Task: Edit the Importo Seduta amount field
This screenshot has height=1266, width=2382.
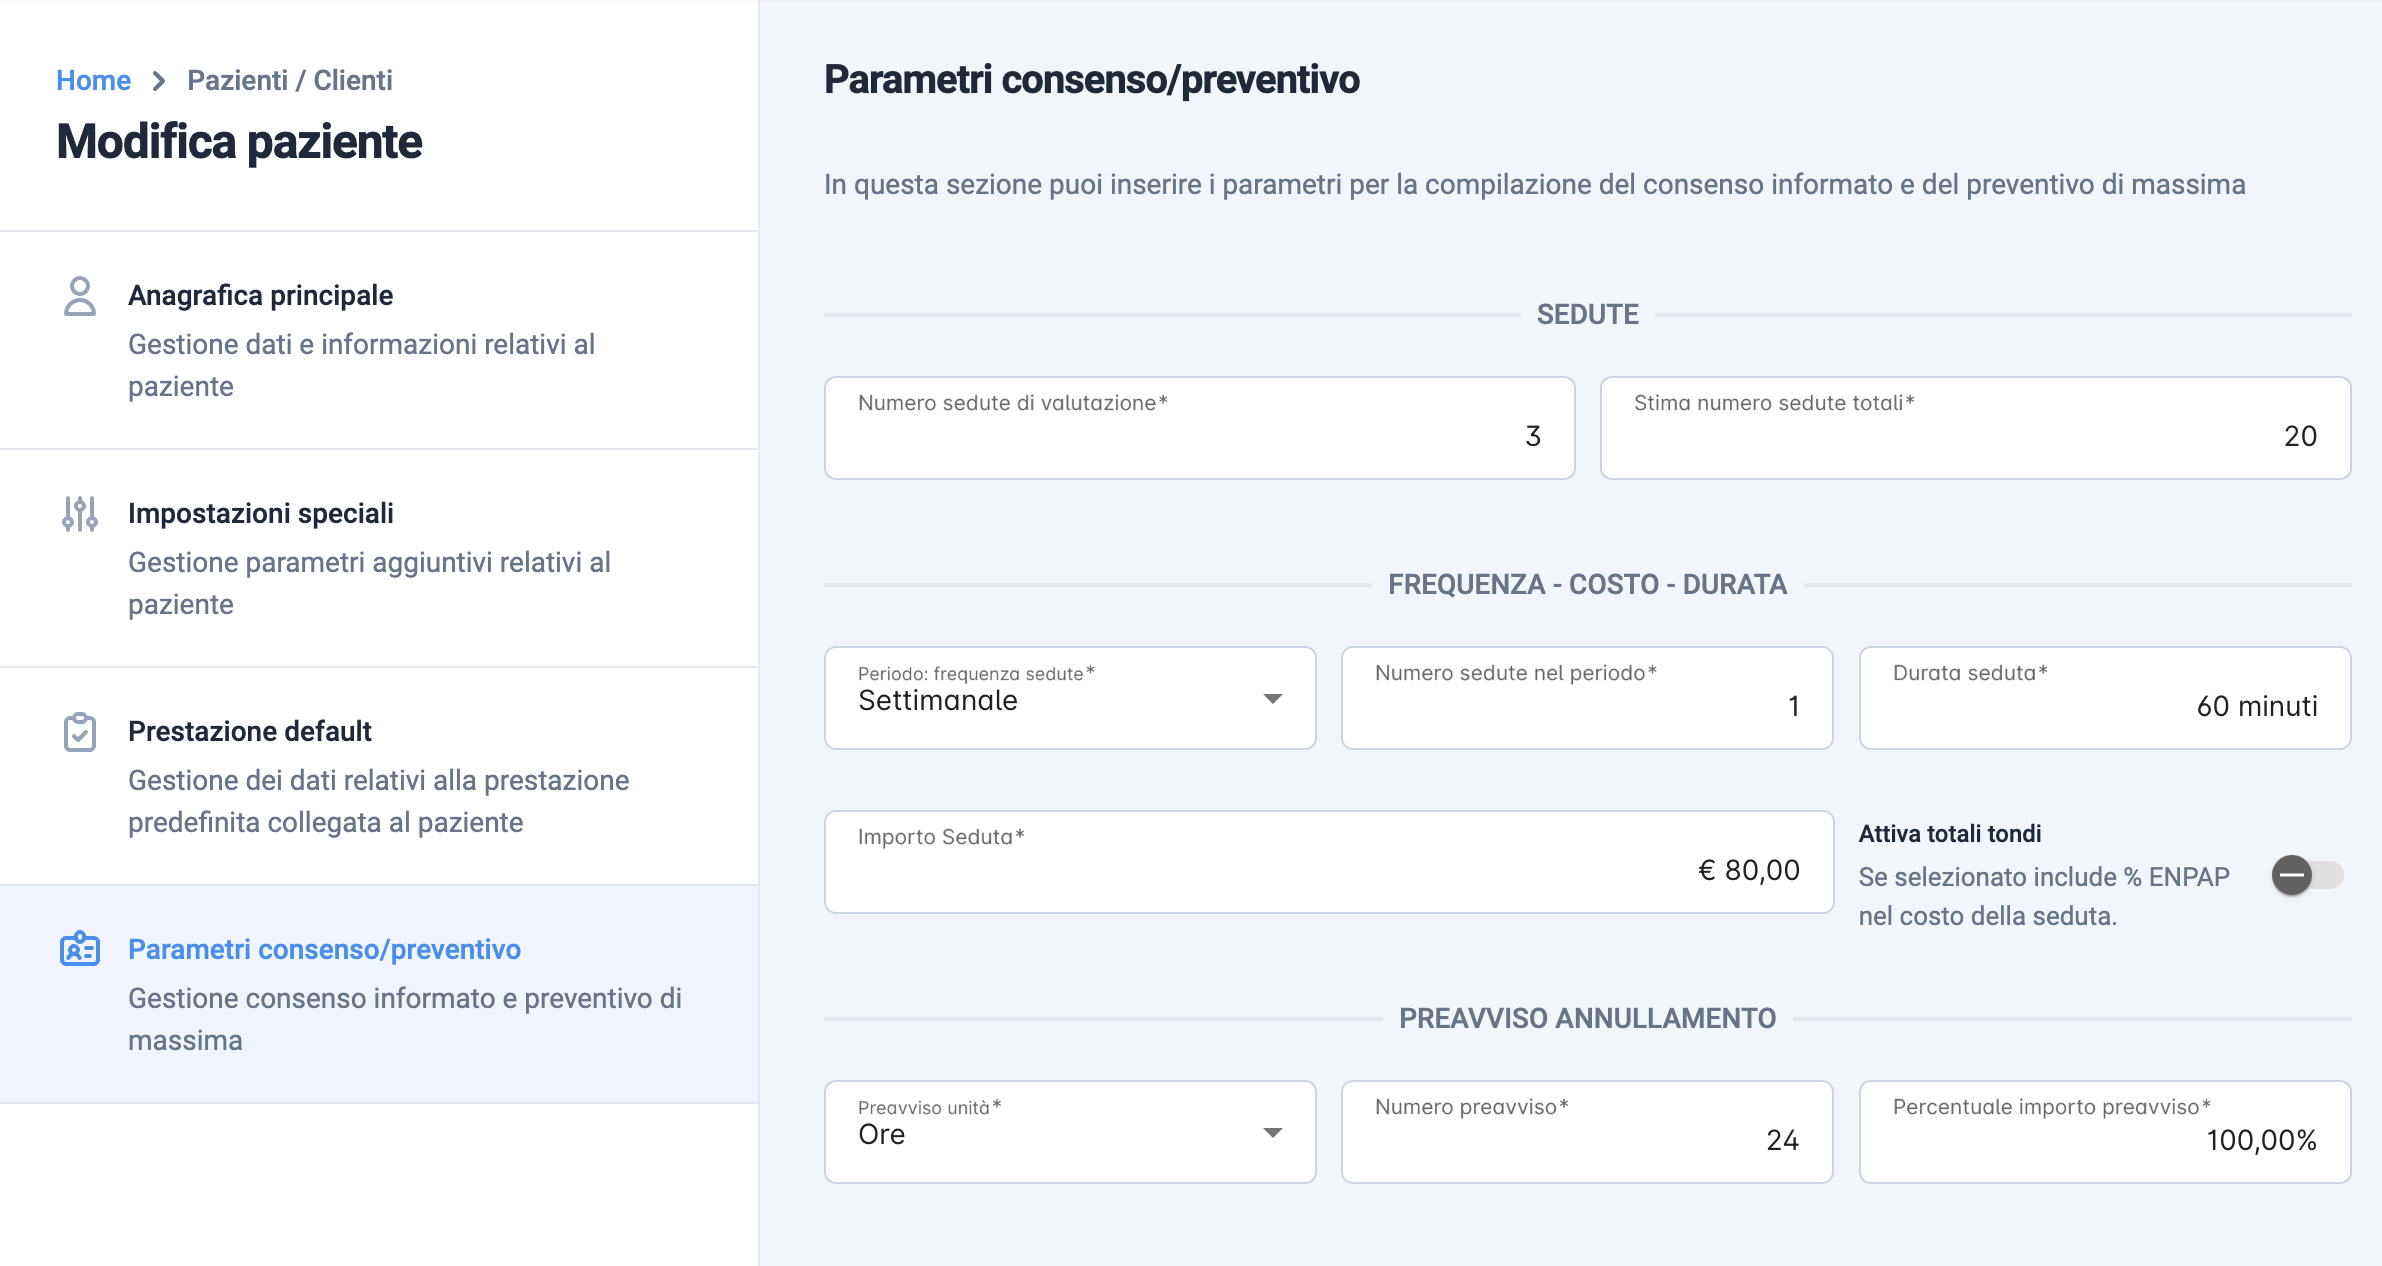Action: pyautogui.click(x=1329, y=862)
